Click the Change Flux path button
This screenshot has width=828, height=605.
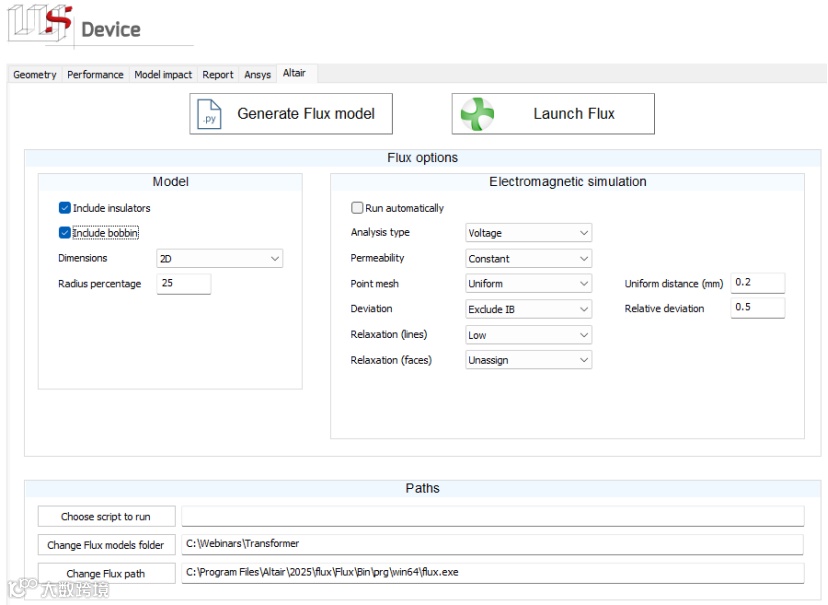tap(106, 574)
